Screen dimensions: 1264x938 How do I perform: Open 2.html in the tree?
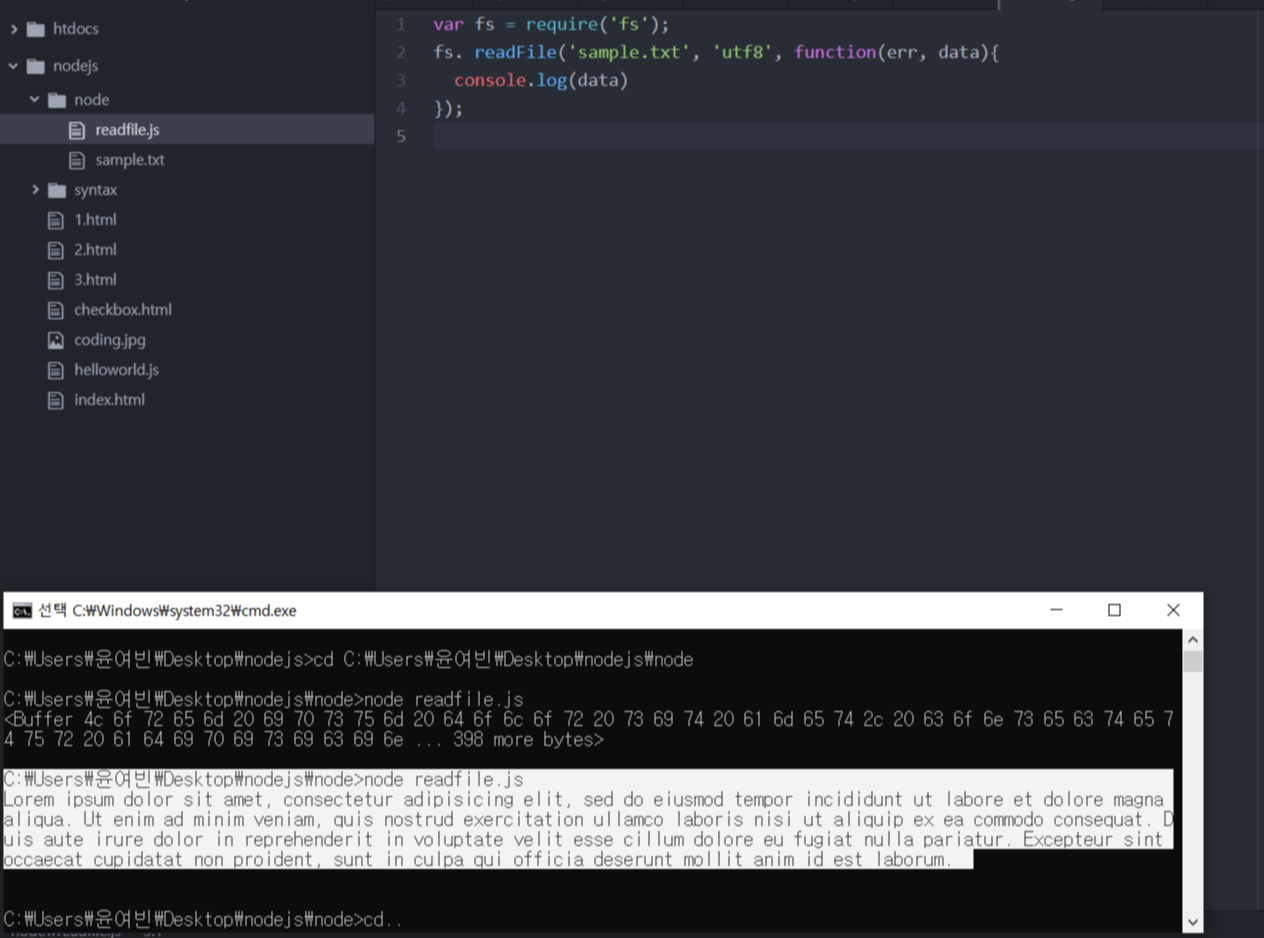coord(95,250)
